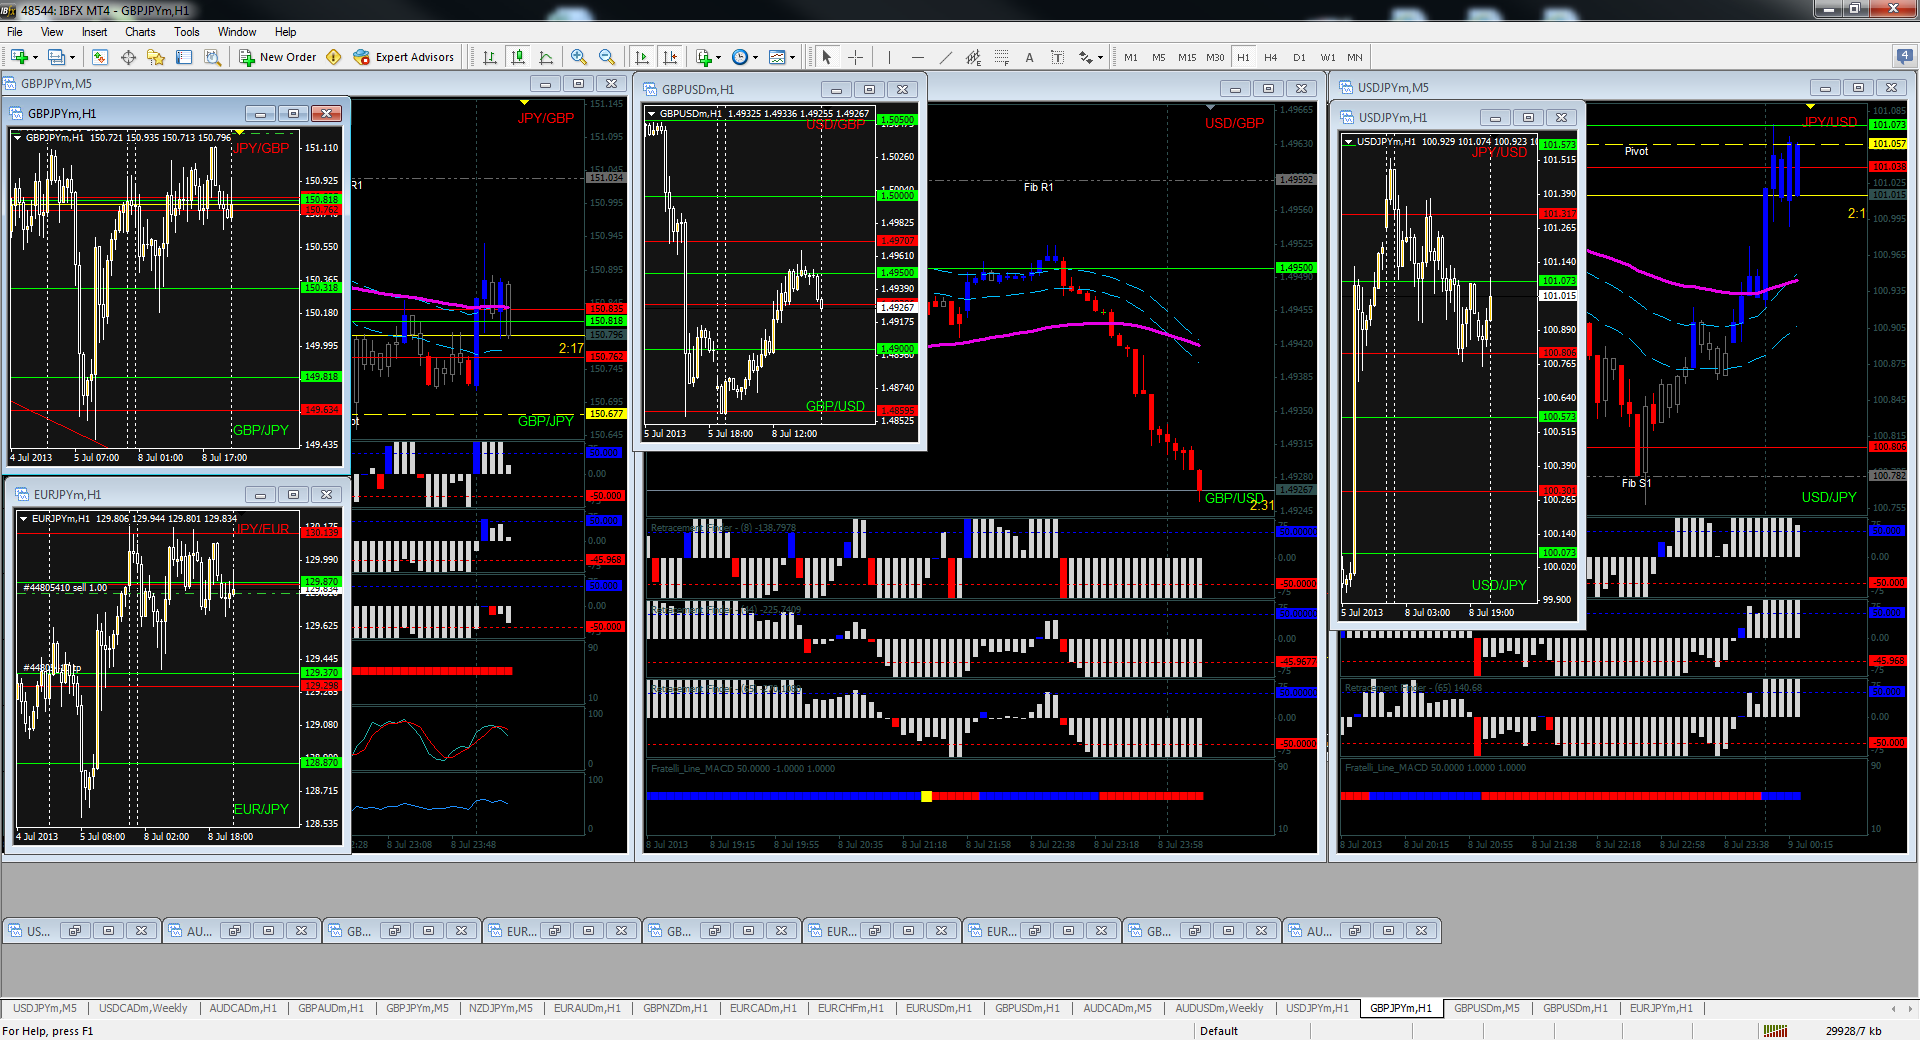Toggle the Terminal panel icon
Image resolution: width=1920 pixels, height=1040 pixels.
click(x=184, y=57)
